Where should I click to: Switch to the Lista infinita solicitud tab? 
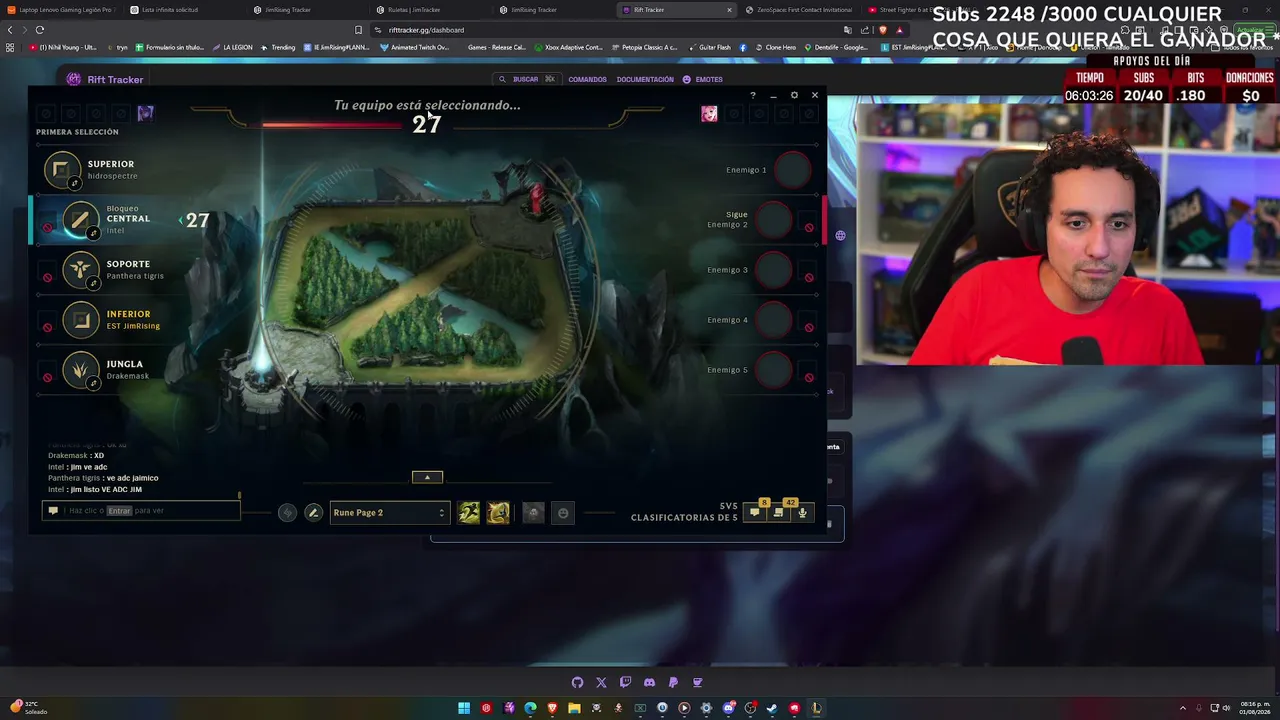point(184,10)
